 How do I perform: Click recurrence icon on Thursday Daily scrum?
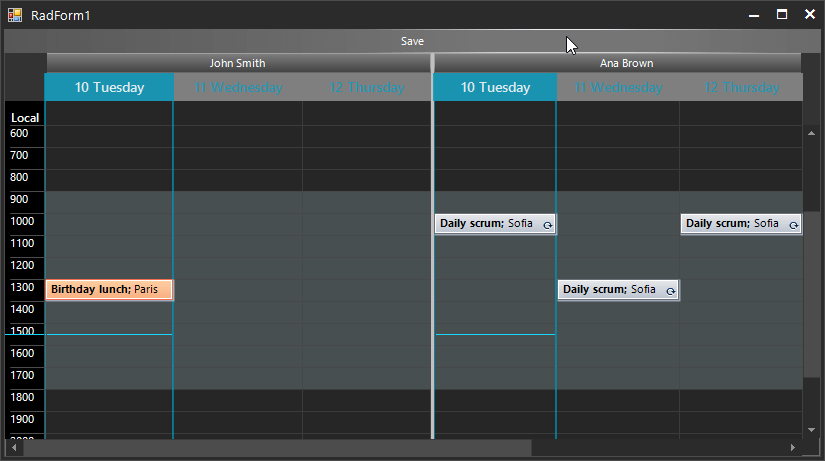(793, 225)
